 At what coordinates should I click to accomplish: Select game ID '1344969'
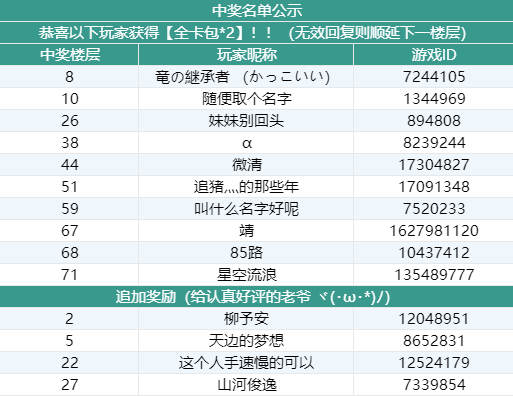coord(434,99)
